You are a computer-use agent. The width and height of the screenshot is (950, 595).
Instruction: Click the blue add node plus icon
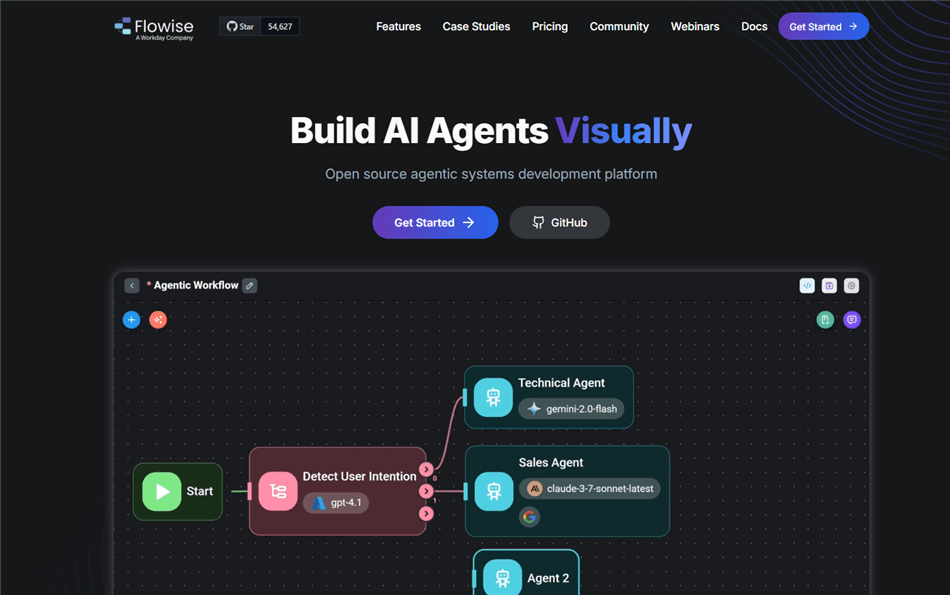click(x=131, y=319)
